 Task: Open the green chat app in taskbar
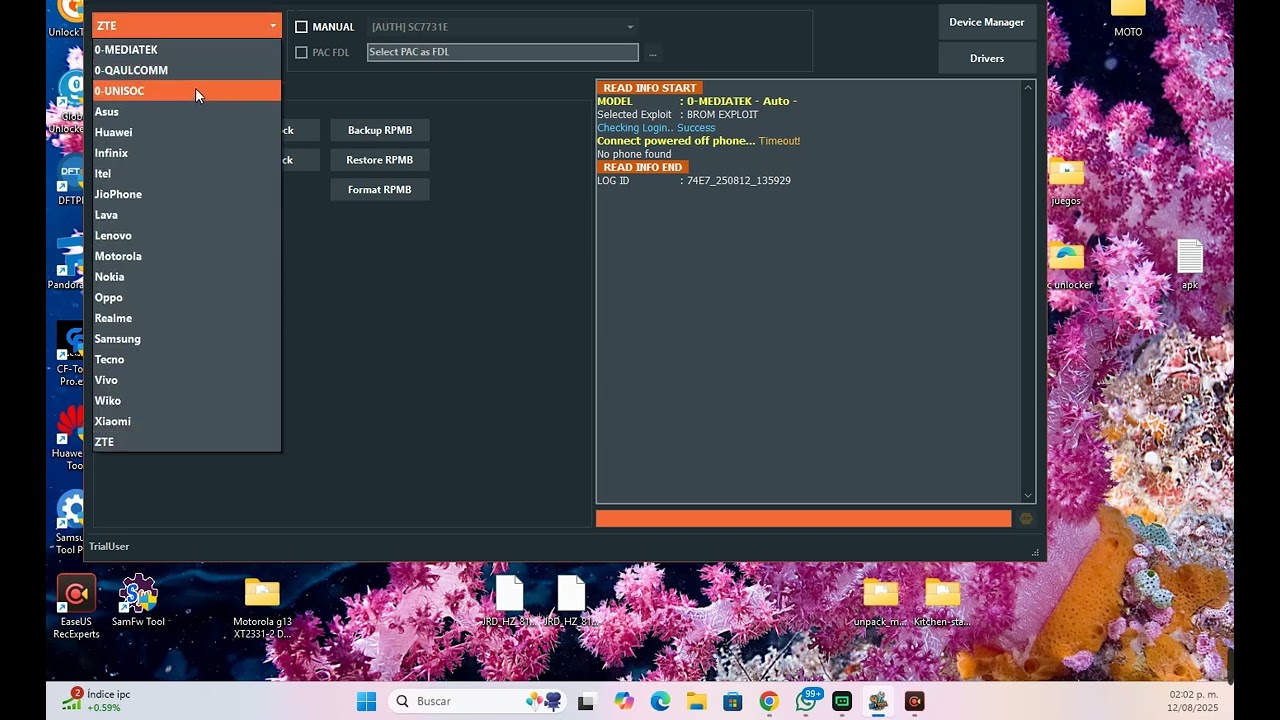(842, 701)
